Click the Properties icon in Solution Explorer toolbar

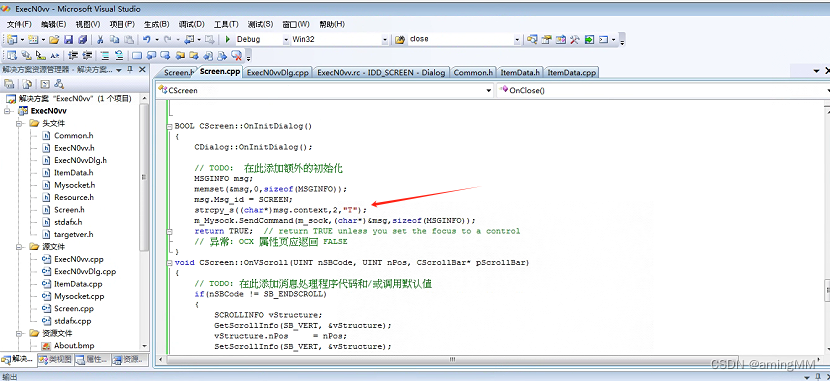point(9,84)
